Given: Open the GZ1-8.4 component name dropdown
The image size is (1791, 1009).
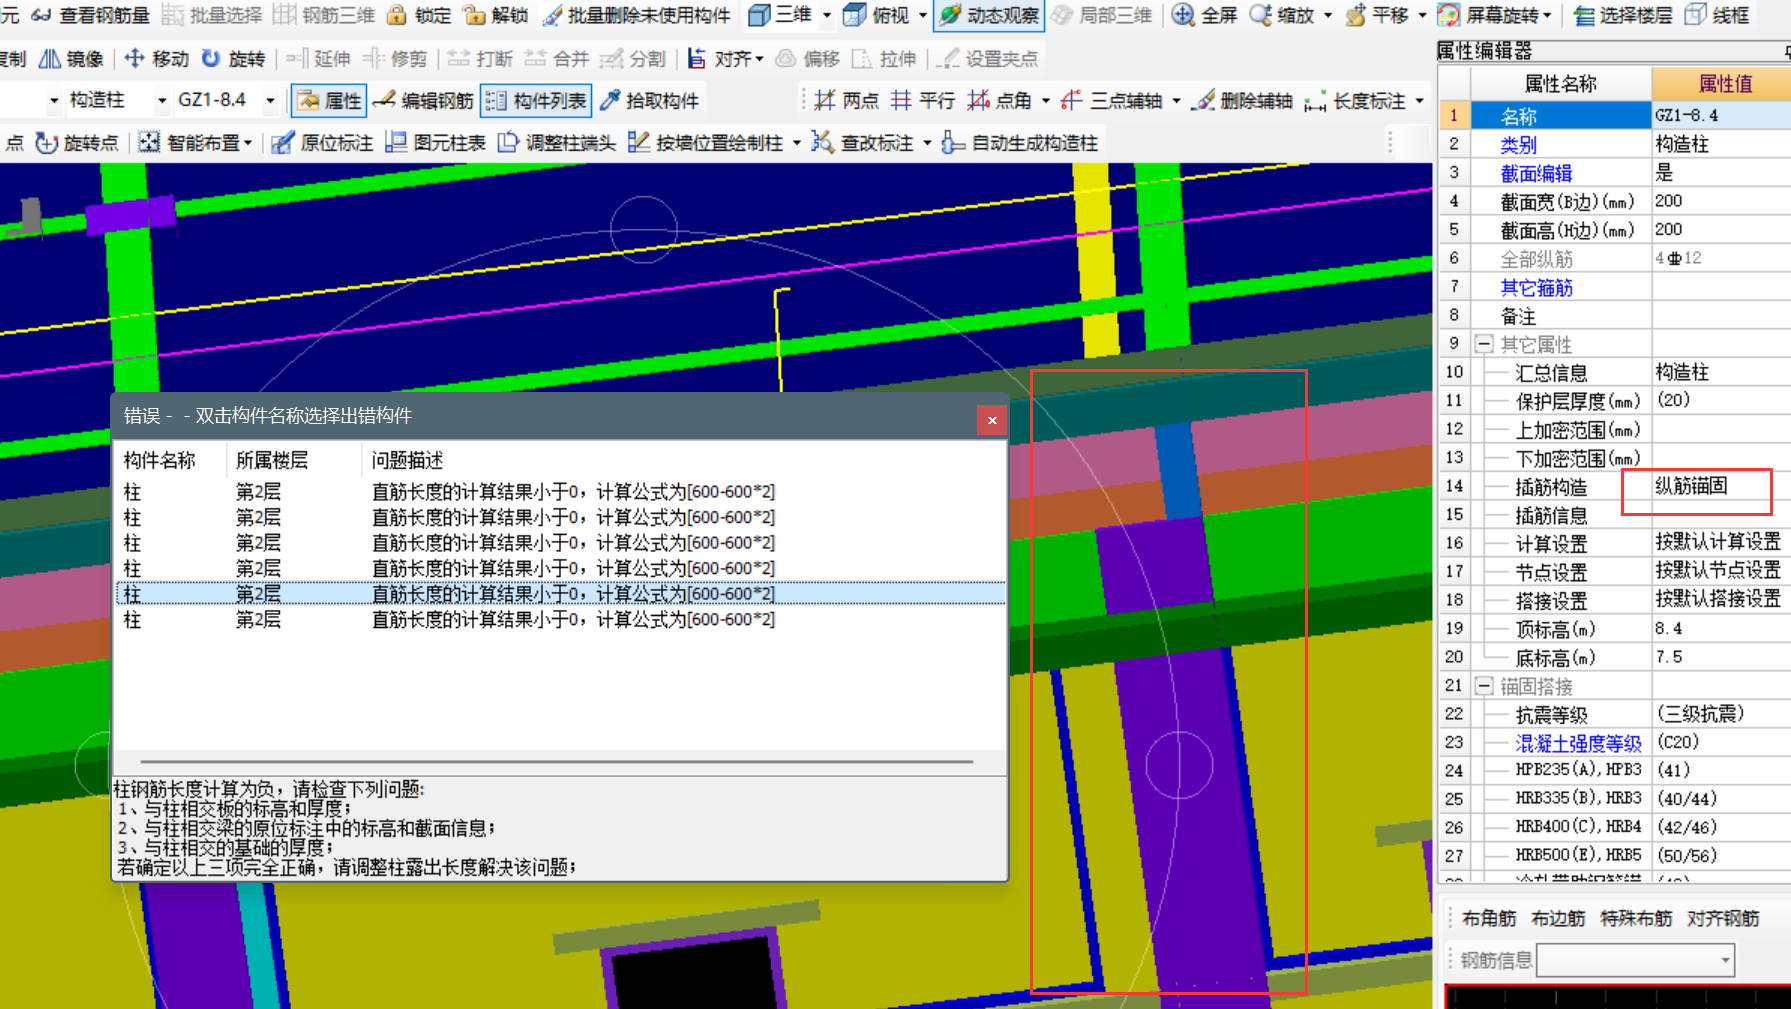Looking at the screenshot, I should click(x=270, y=101).
